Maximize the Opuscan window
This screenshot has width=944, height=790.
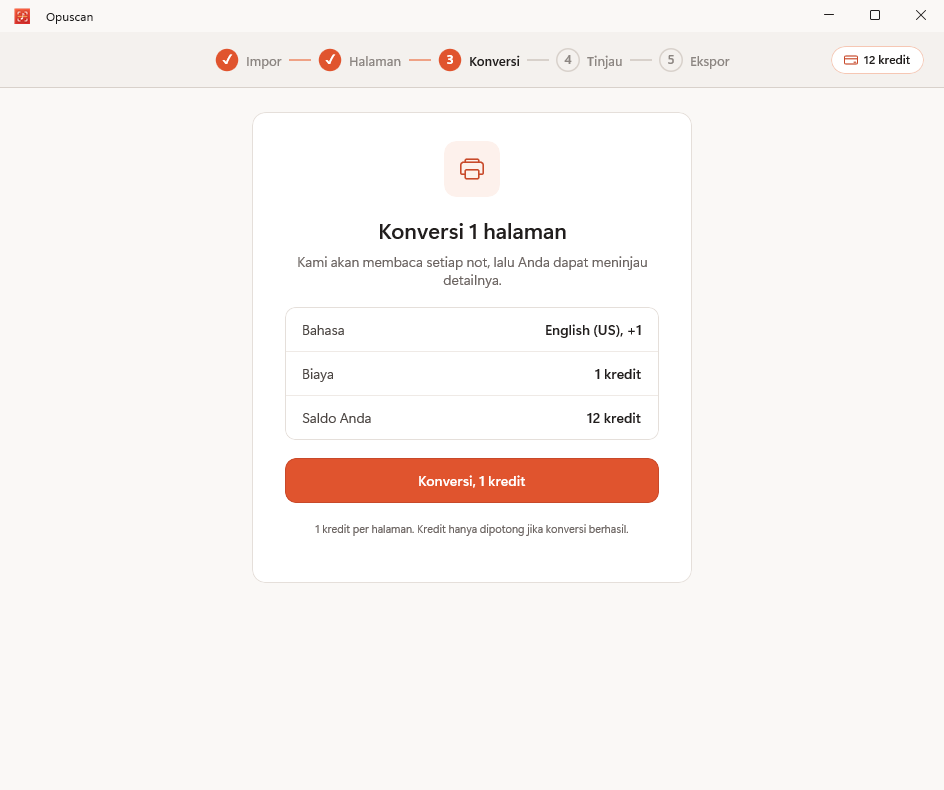(x=875, y=16)
